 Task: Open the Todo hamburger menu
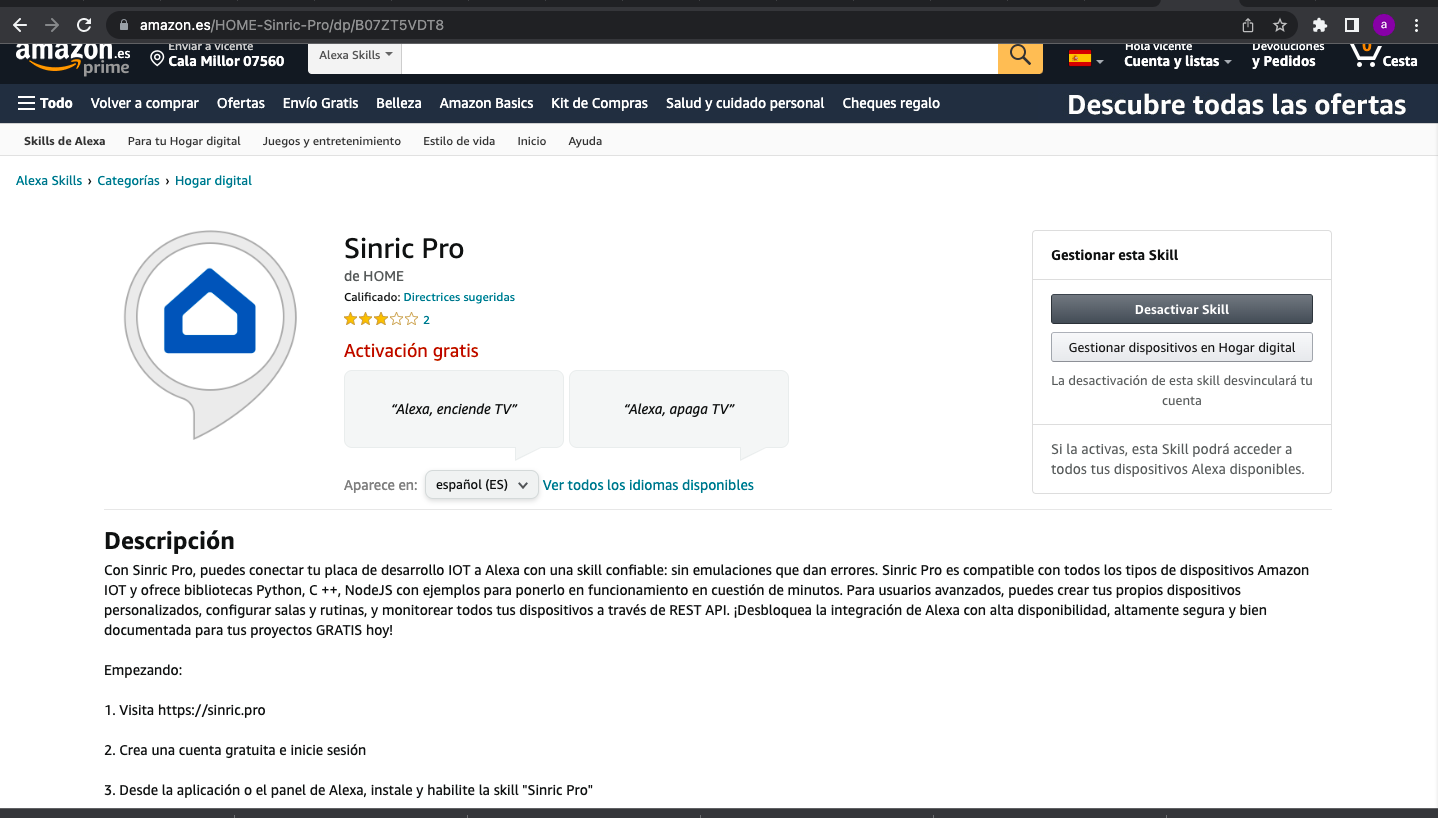45,103
